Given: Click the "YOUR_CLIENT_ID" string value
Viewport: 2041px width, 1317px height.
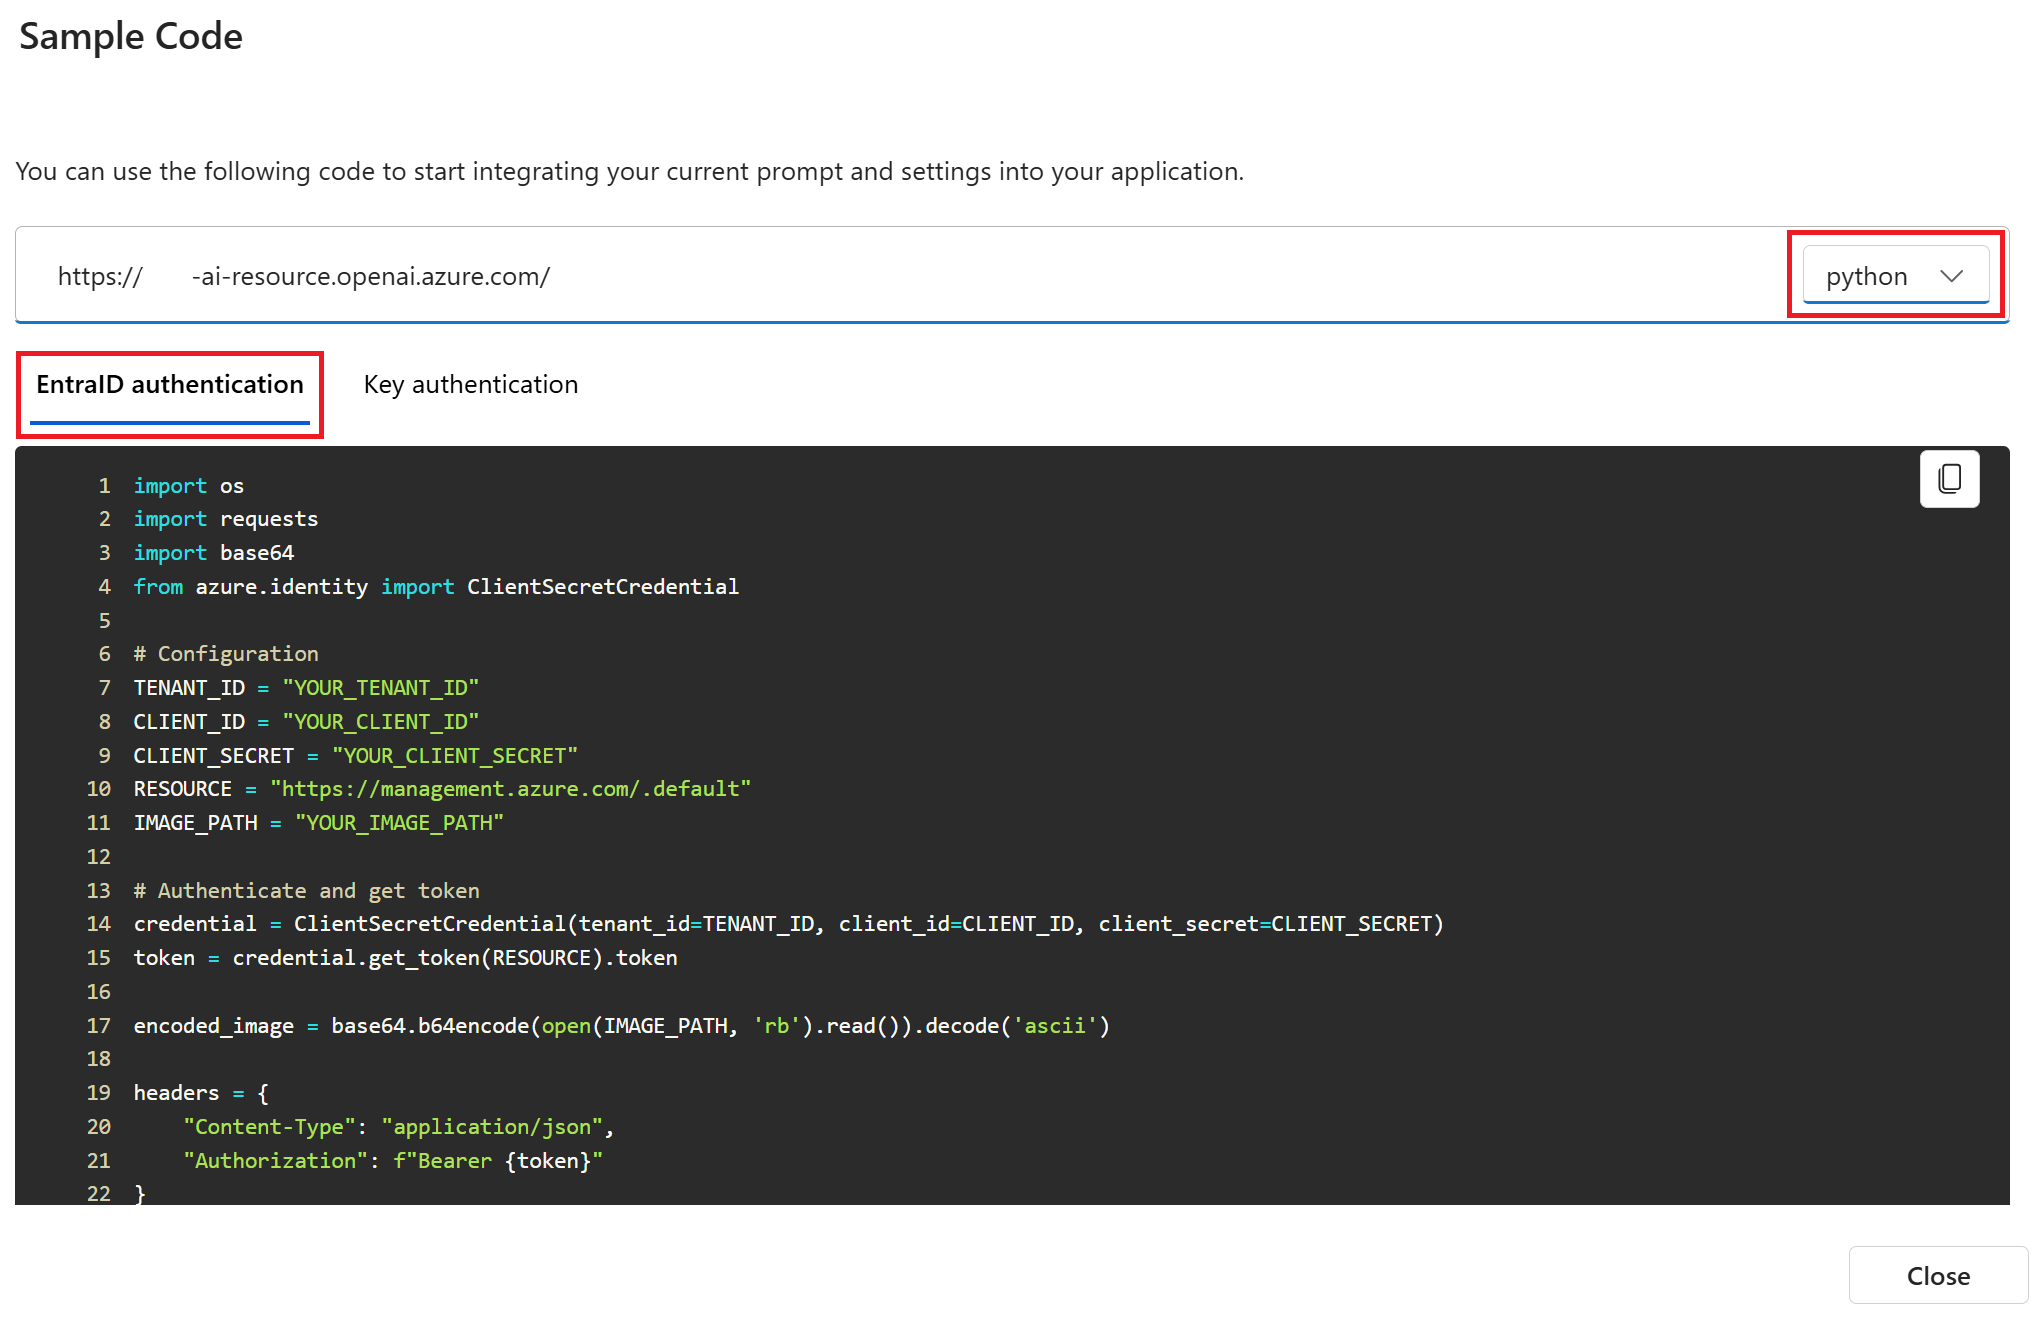Looking at the screenshot, I should 381,722.
